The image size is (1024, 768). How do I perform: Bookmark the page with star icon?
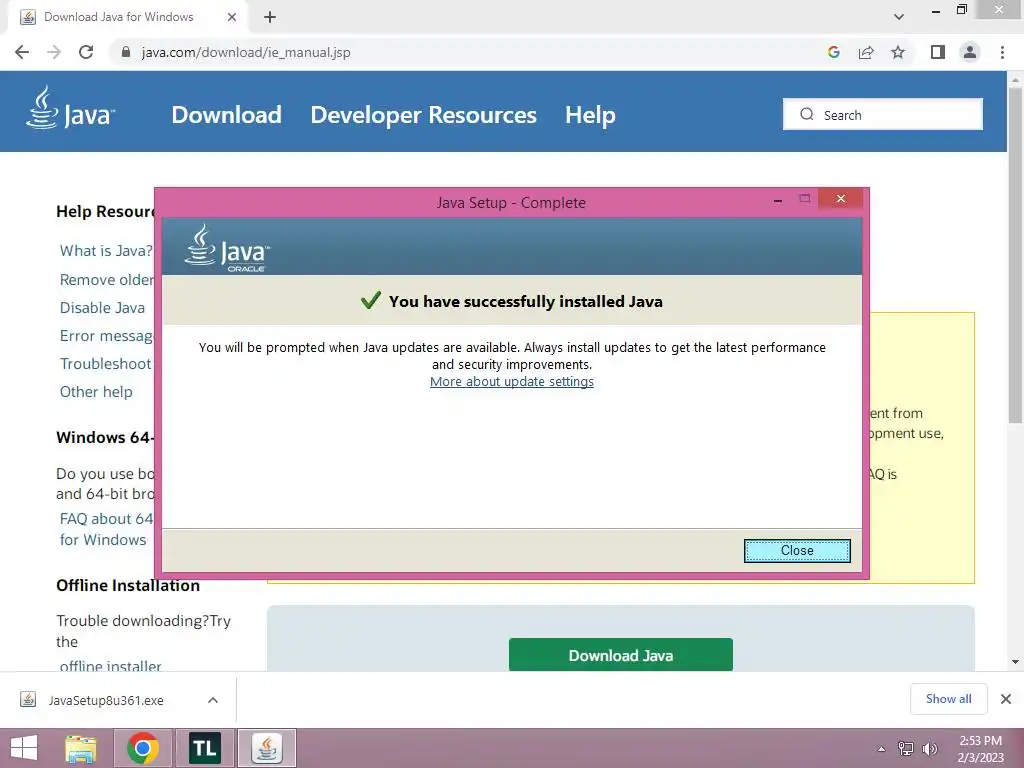pos(898,52)
